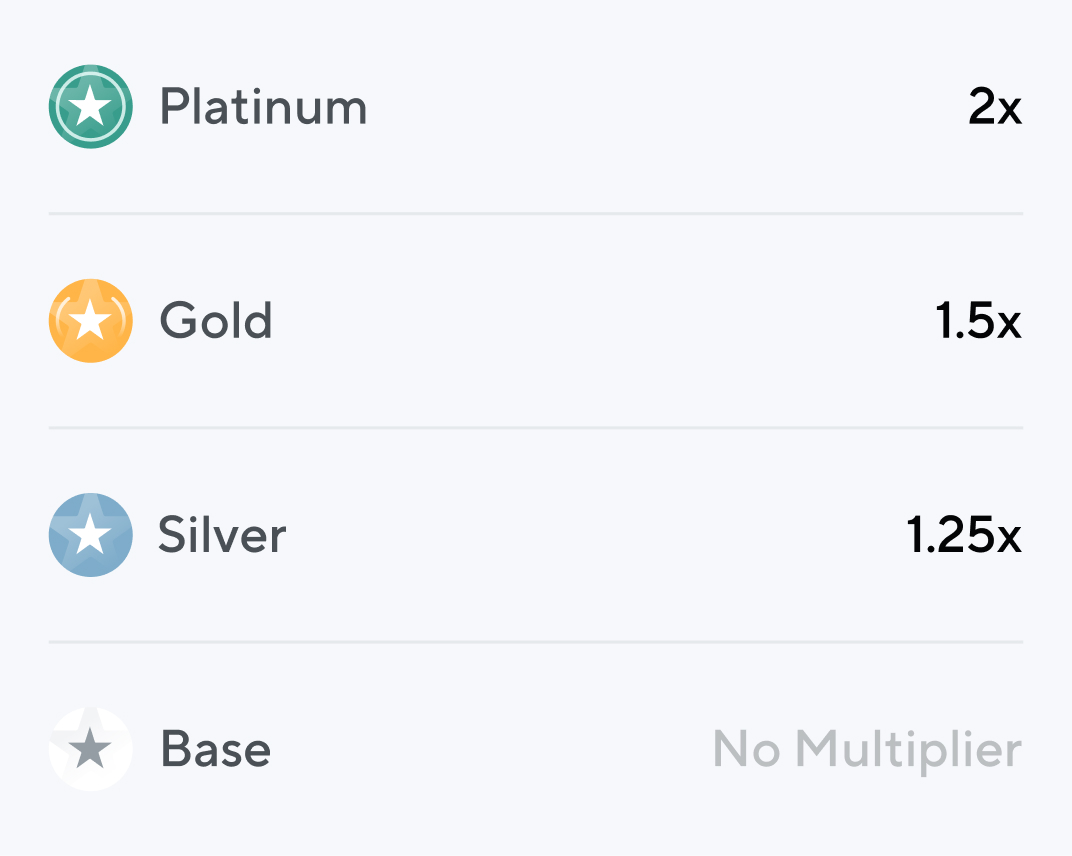
Task: Select the Base tier row
Action: [536, 749]
